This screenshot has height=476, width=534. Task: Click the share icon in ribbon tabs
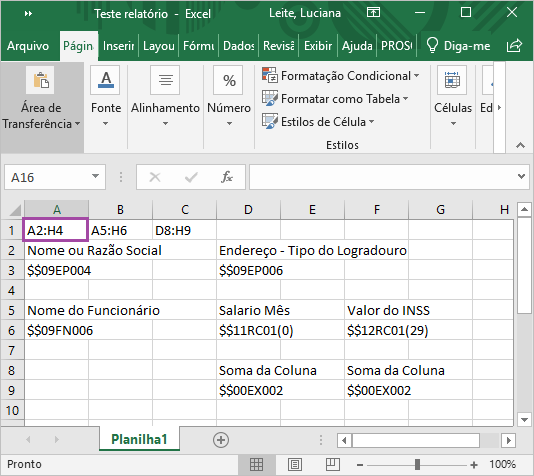pos(514,45)
